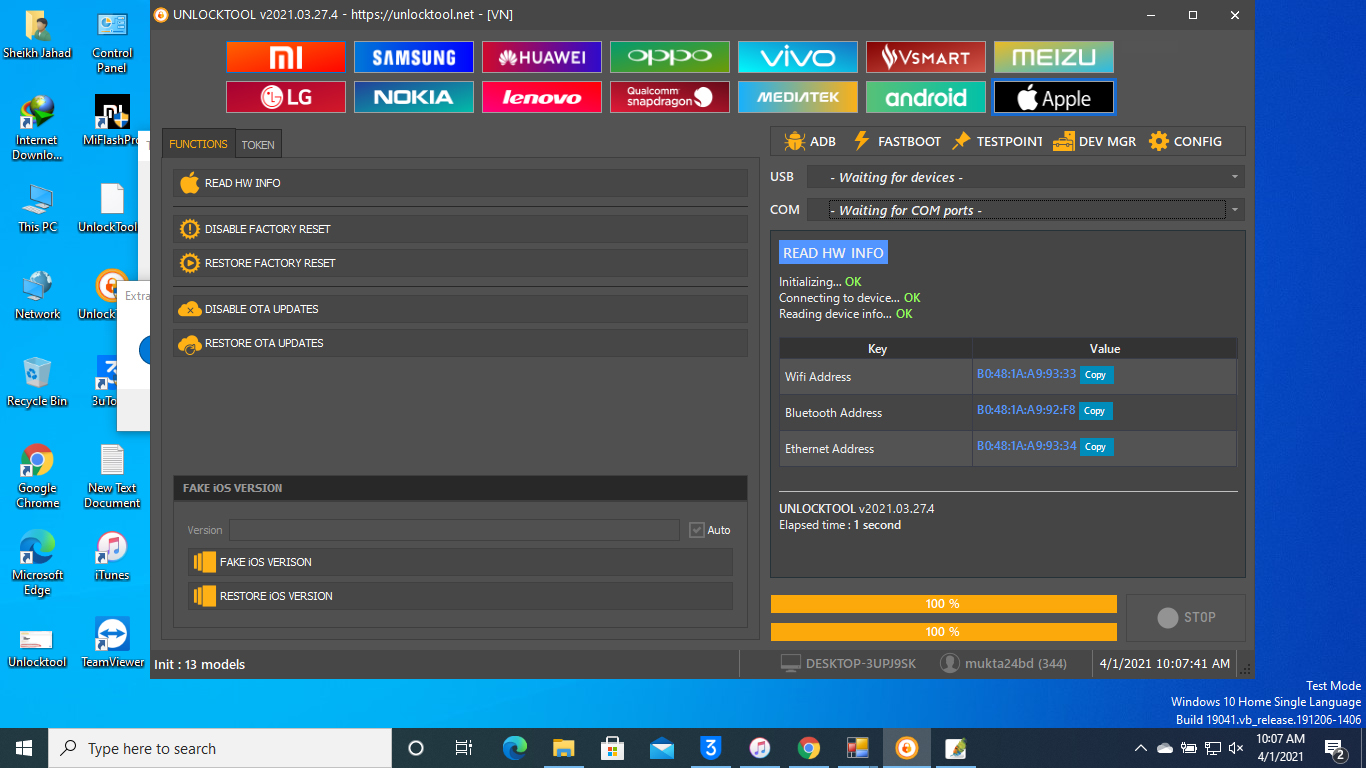1366x768 pixels.
Task: Select the Qualcomm Snapdragon tile
Action: click(x=670, y=97)
